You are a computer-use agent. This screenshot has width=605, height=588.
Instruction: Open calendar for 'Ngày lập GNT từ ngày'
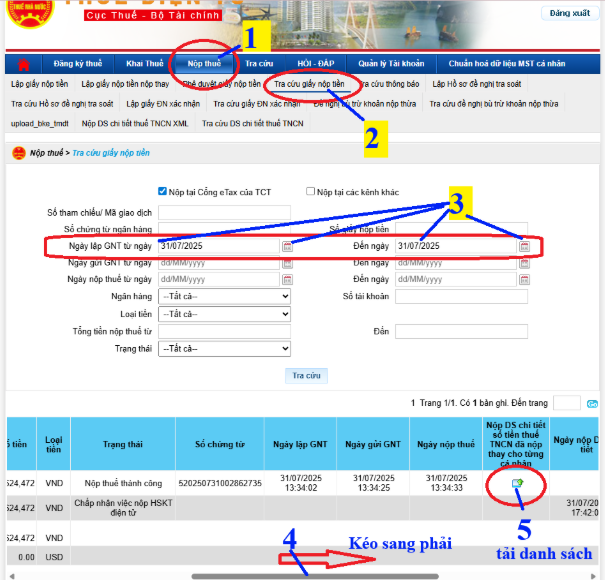(287, 246)
